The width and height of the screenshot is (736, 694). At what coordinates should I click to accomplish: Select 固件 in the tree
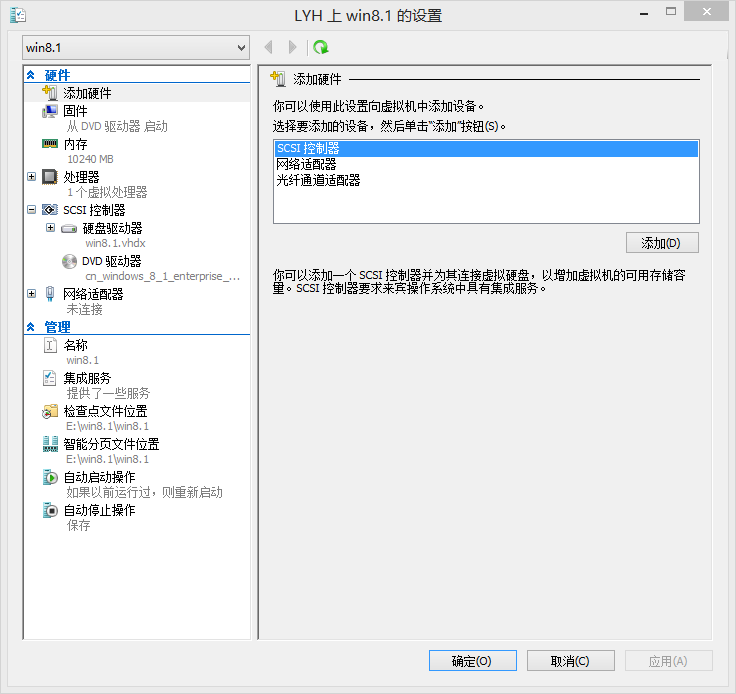[x=75, y=111]
